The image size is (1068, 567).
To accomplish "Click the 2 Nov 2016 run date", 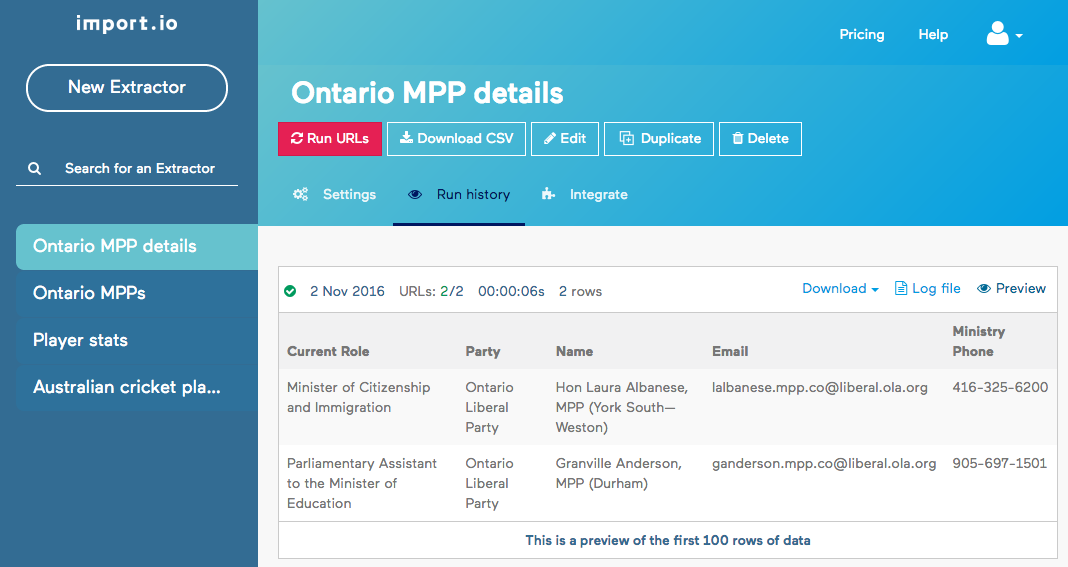I will pyautogui.click(x=347, y=291).
